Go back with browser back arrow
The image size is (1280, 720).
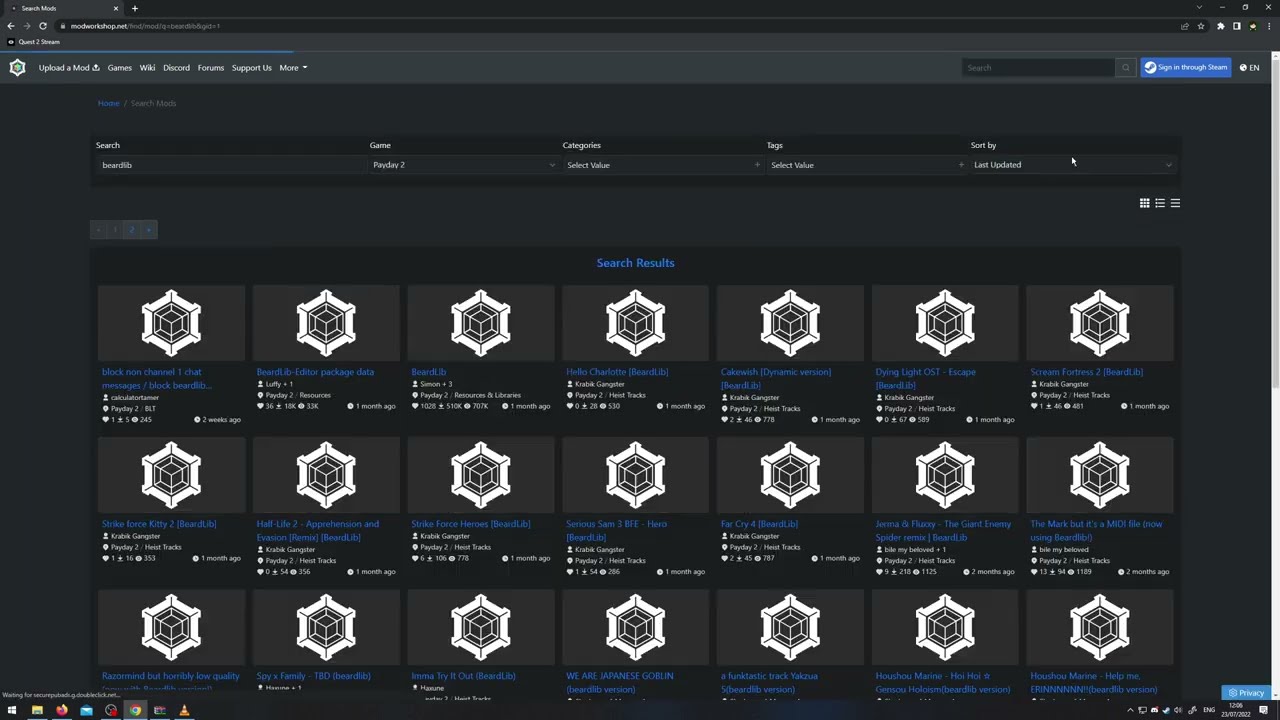click(x=11, y=26)
